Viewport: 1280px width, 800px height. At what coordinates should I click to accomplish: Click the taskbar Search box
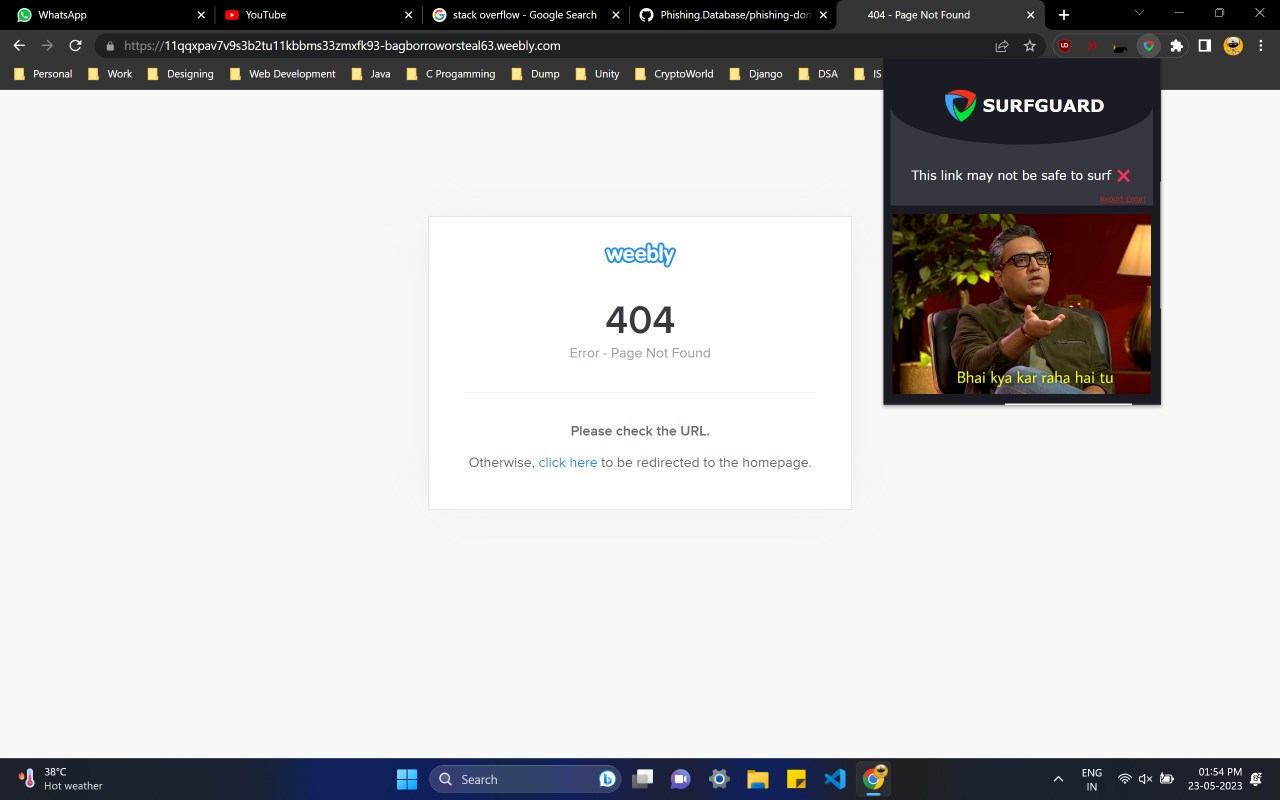(x=525, y=779)
